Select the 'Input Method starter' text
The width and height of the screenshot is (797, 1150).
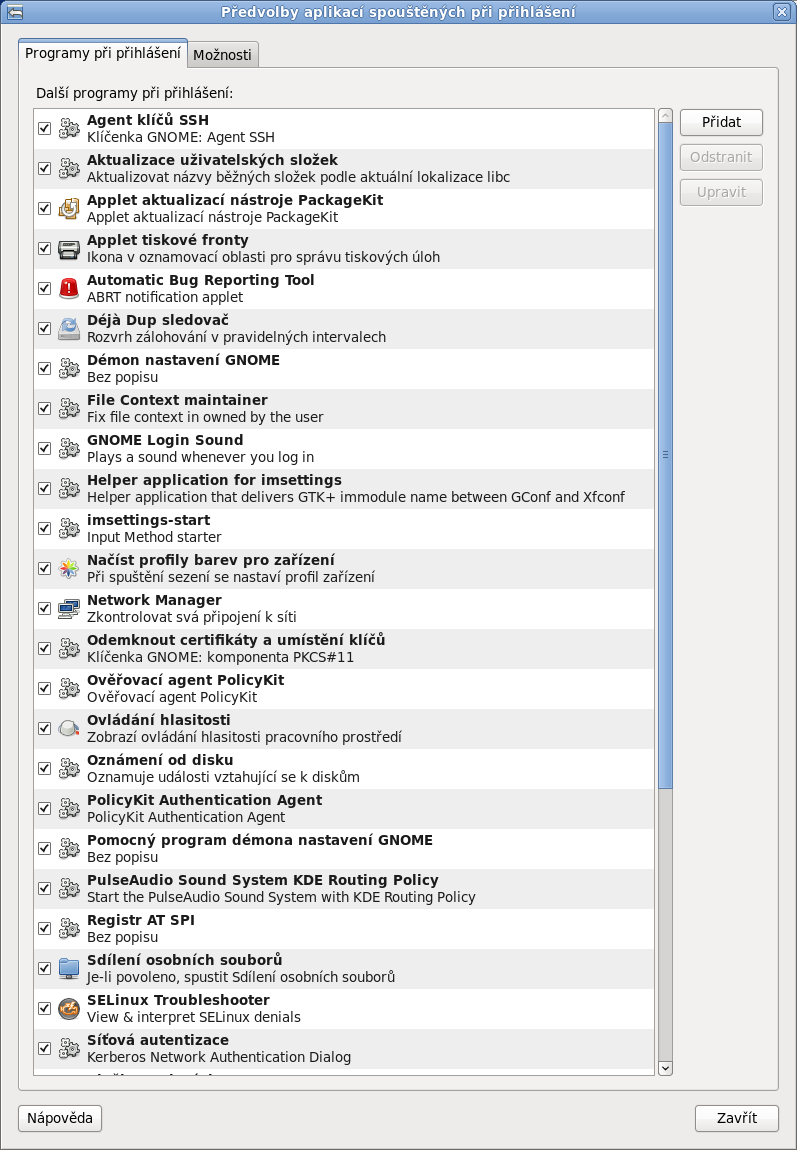154,538
